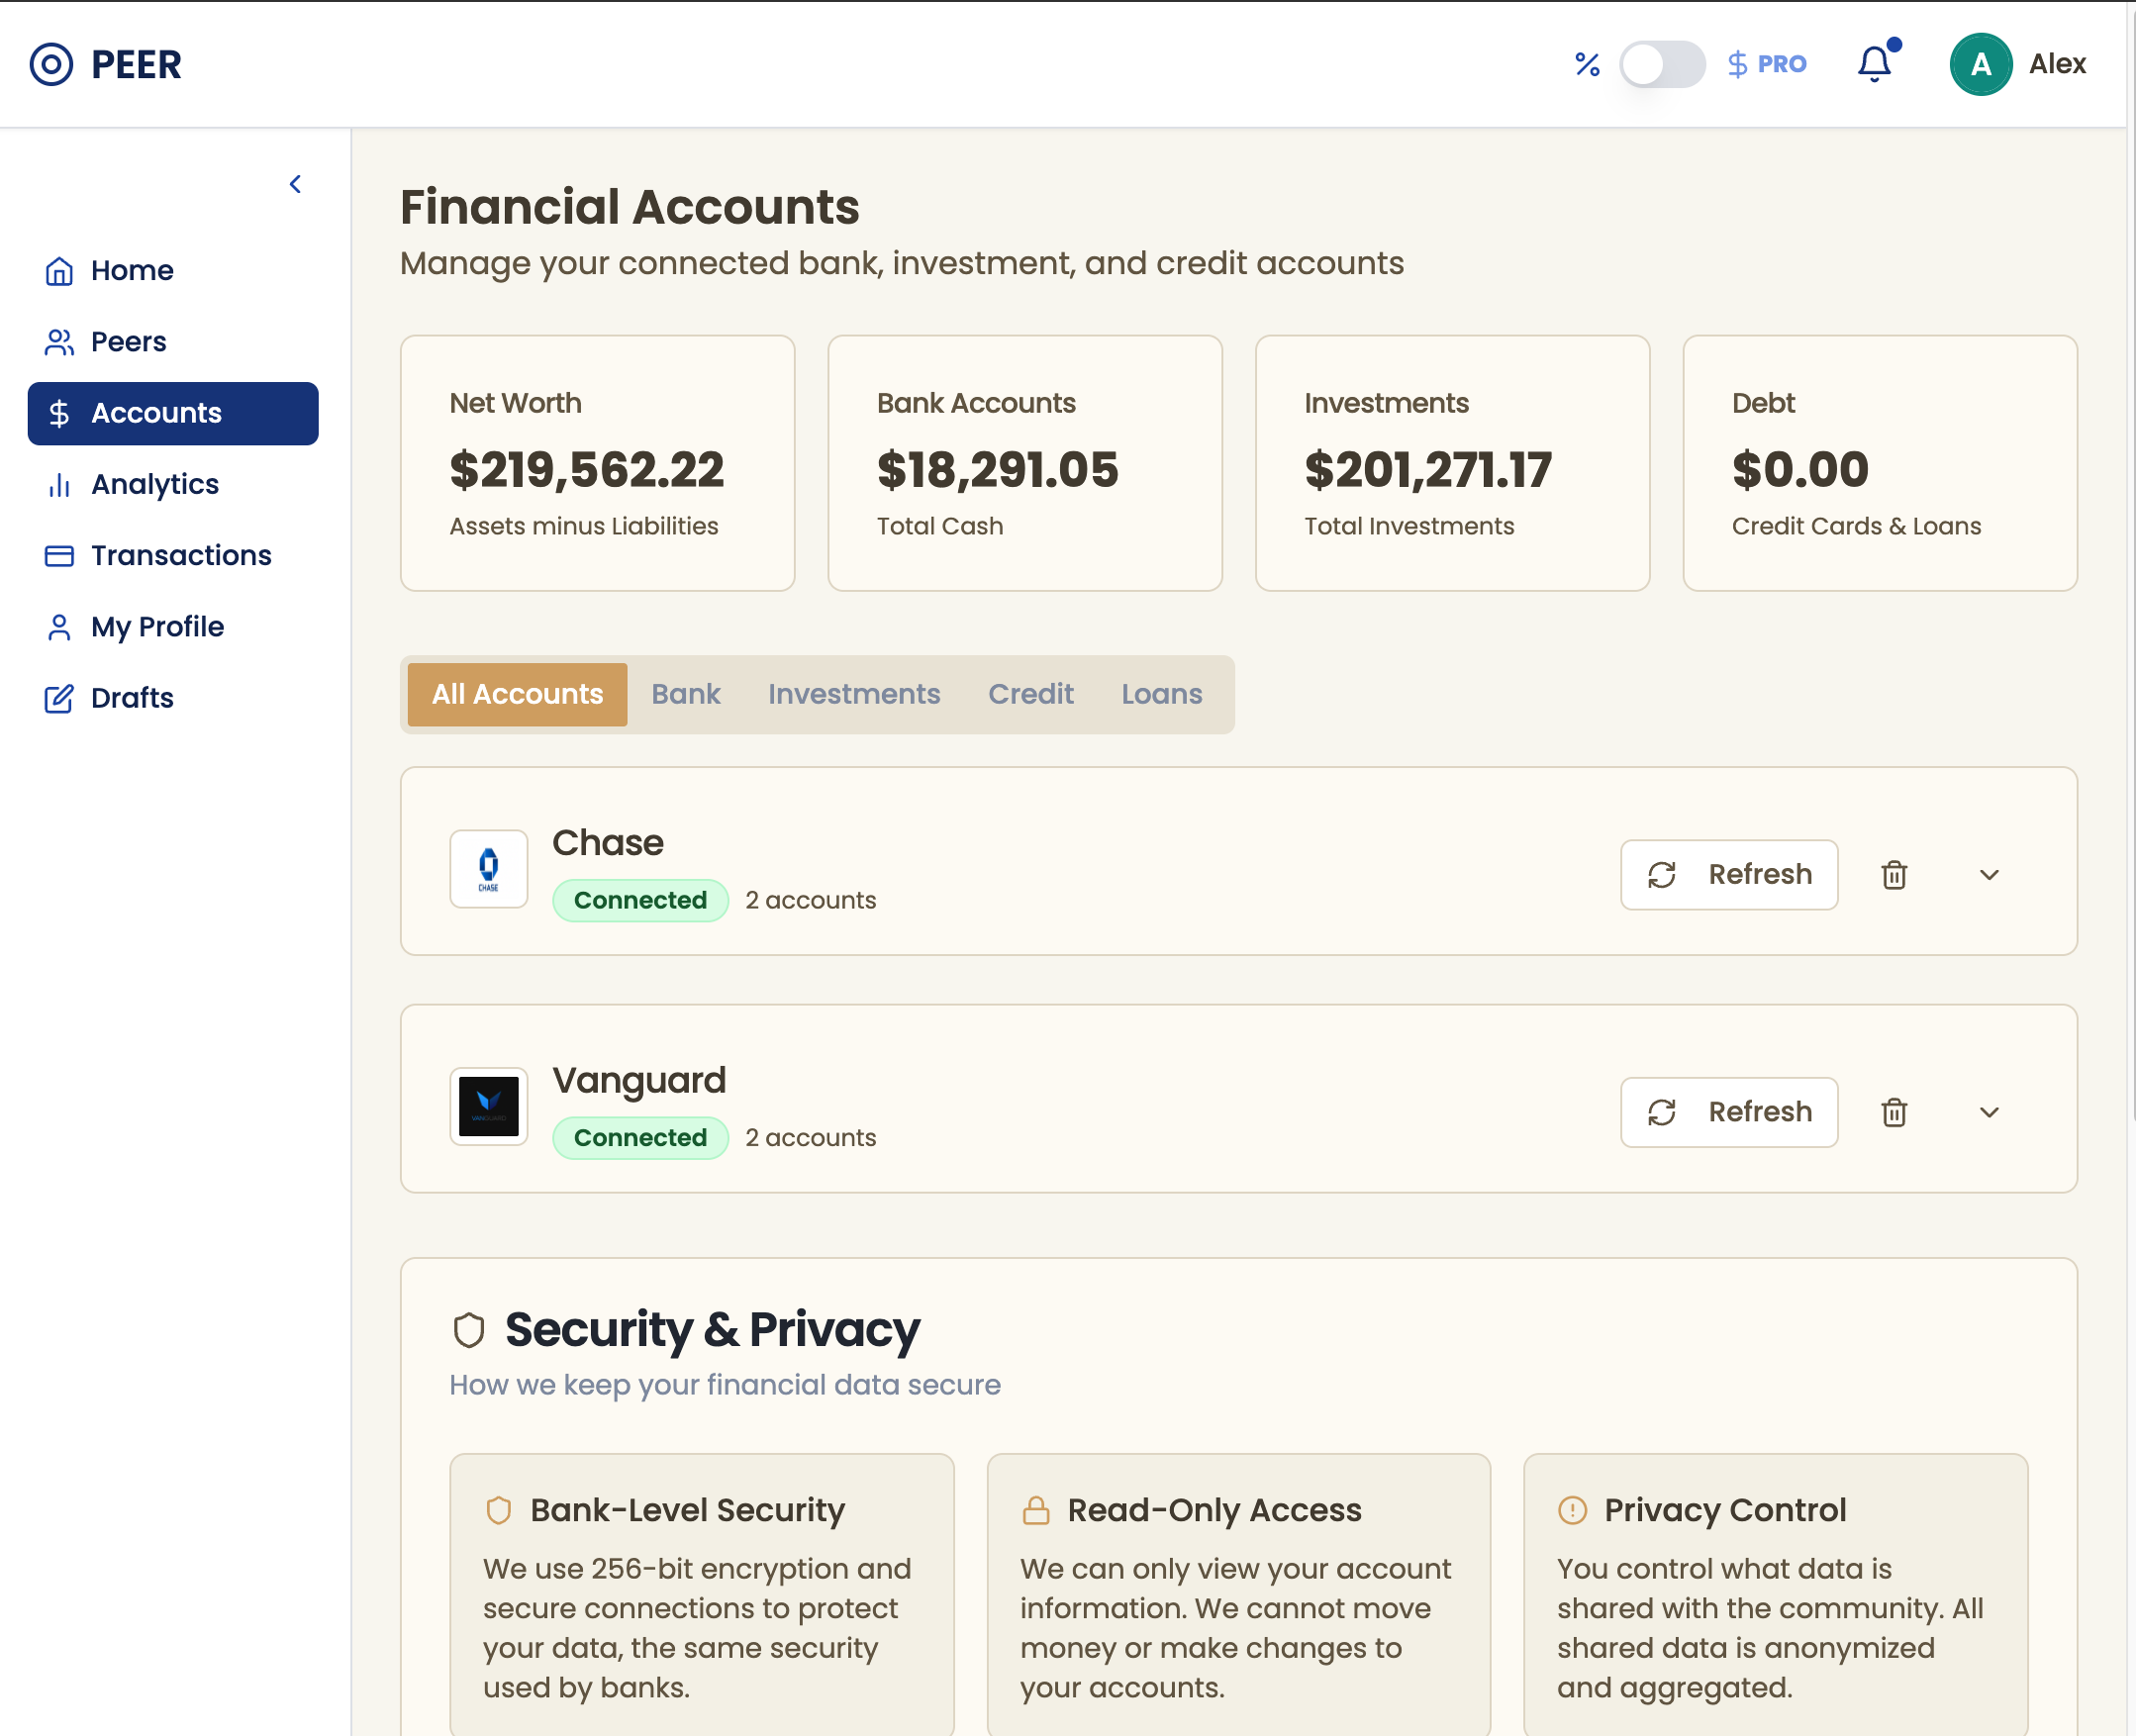Click the Chase bank logo
2136x1736 pixels.
[x=488, y=868]
